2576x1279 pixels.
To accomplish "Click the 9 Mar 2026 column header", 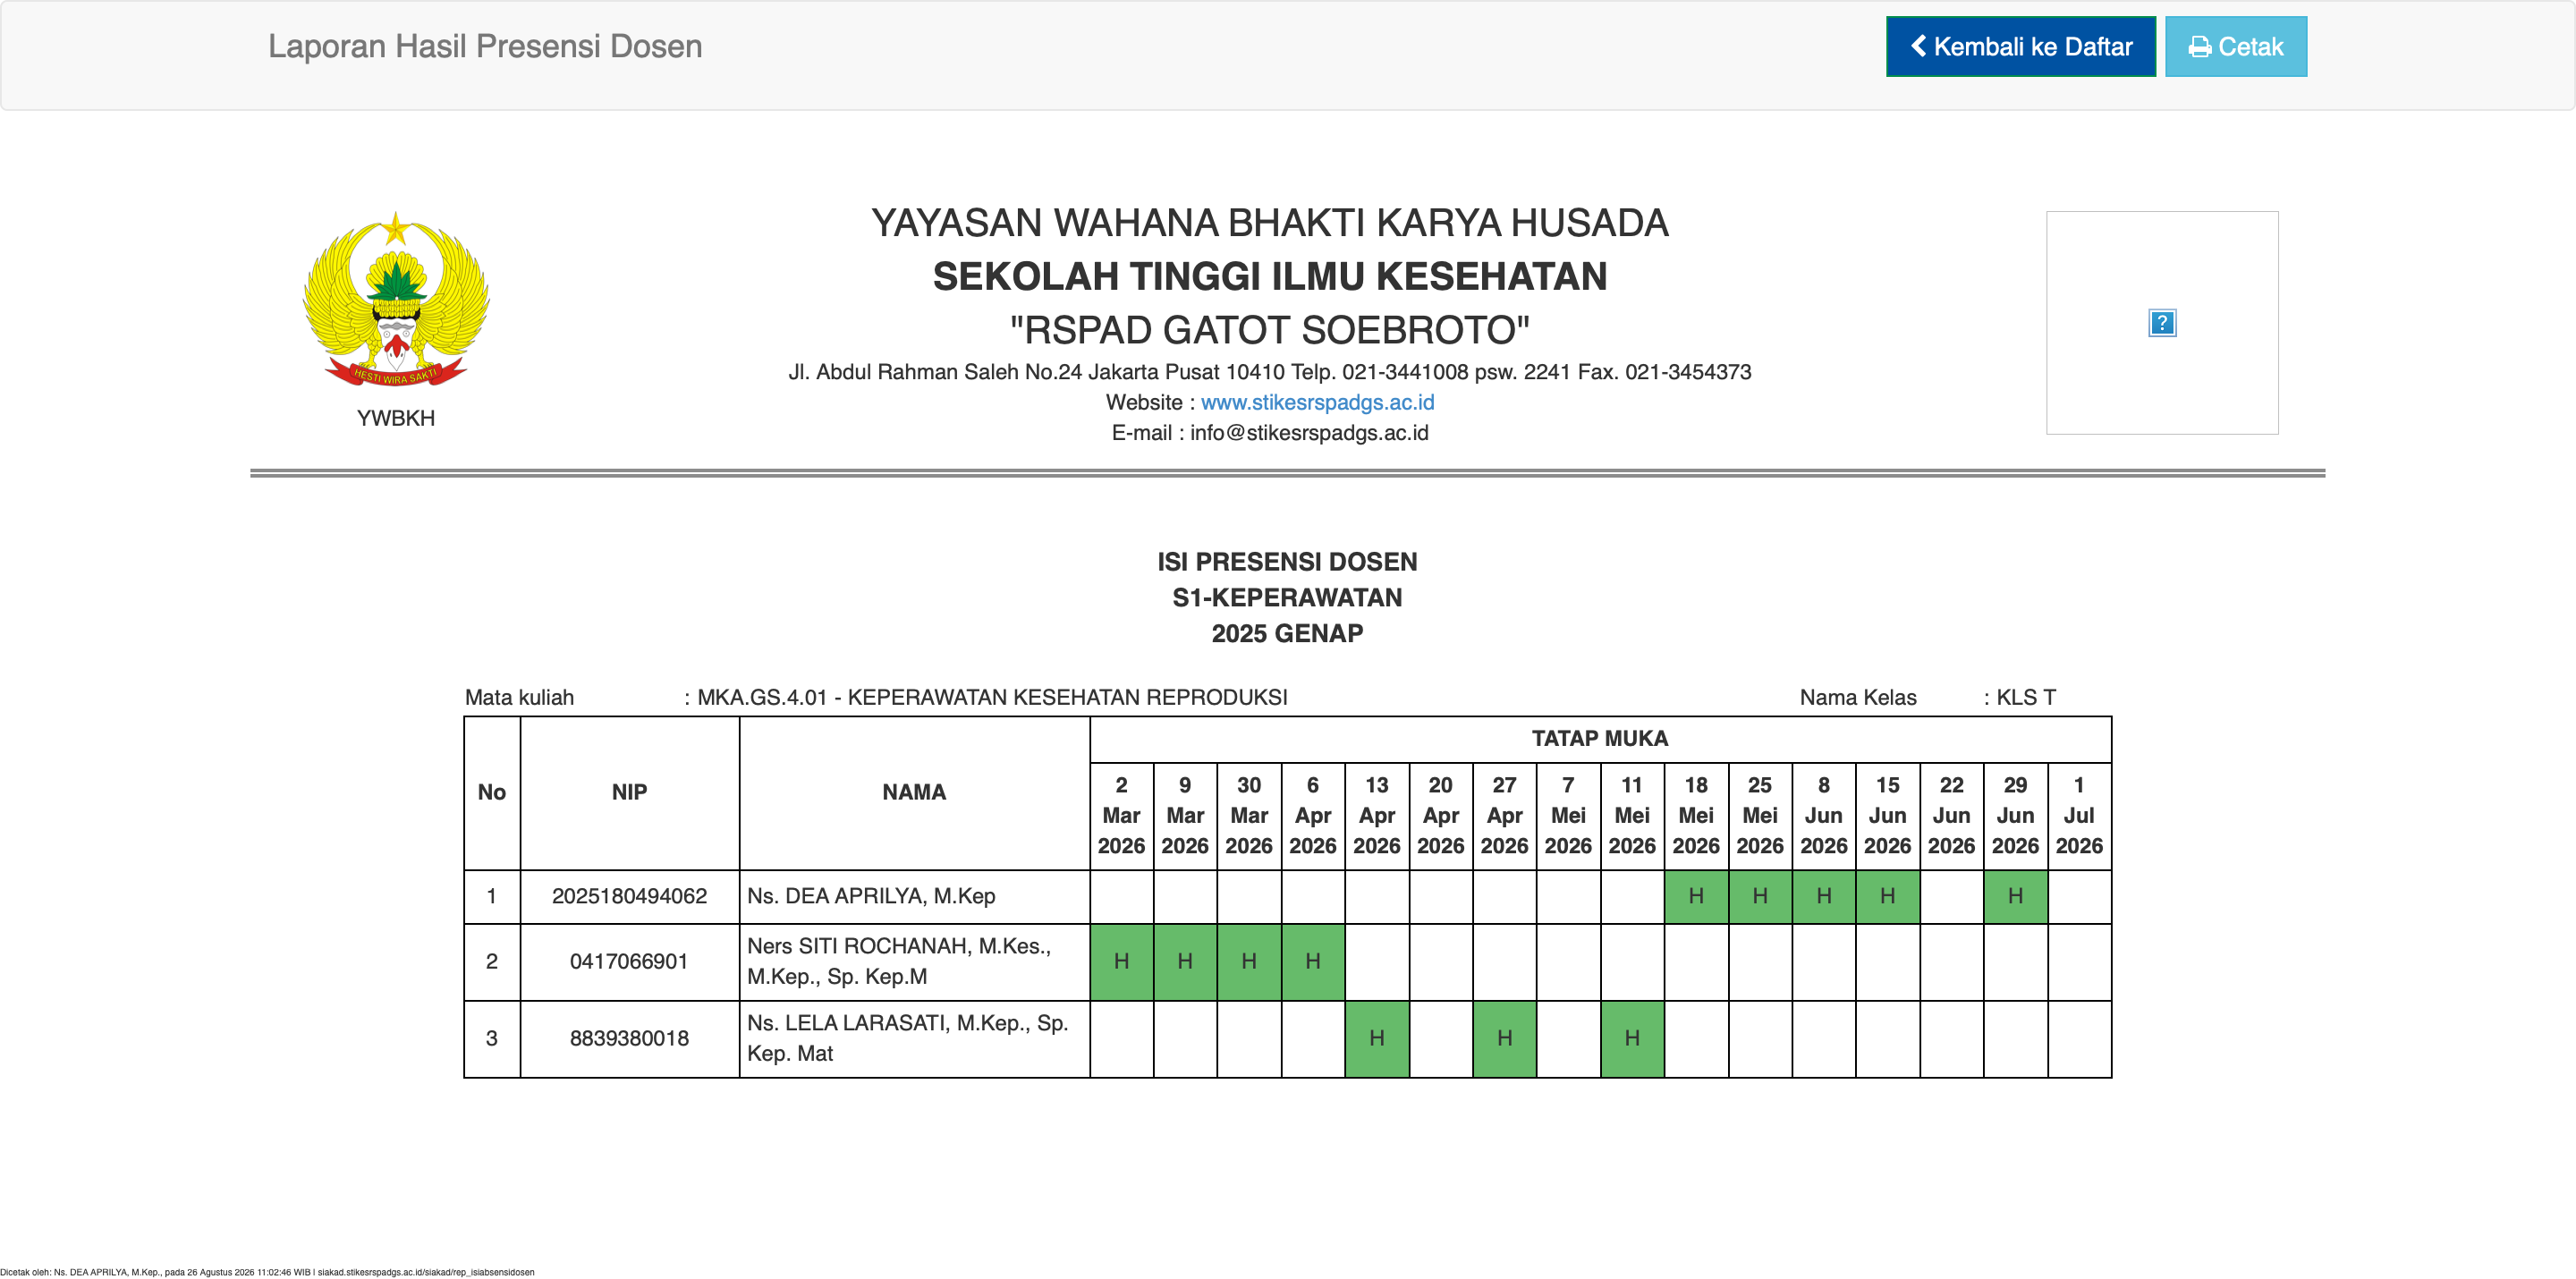I will tap(1185, 816).
